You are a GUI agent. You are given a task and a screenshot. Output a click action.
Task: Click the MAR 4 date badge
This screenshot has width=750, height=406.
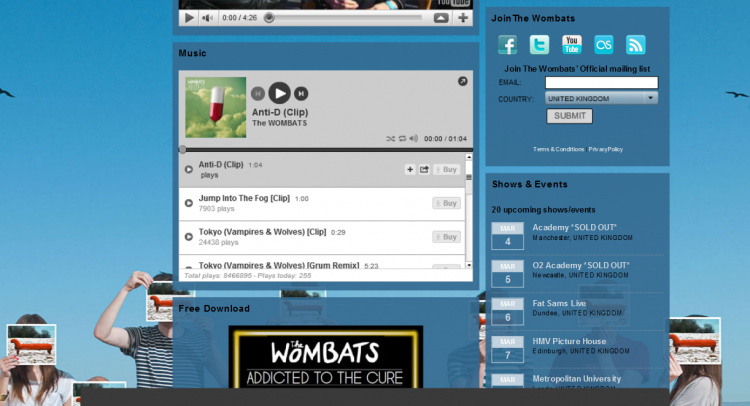tap(507, 236)
